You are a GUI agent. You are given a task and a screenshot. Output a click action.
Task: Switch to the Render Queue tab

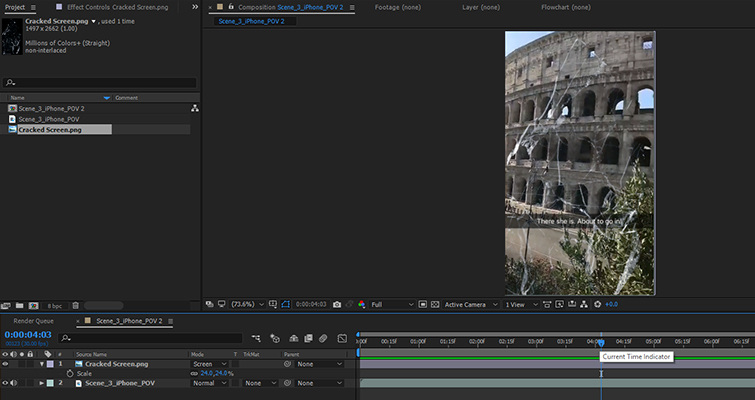point(33,321)
